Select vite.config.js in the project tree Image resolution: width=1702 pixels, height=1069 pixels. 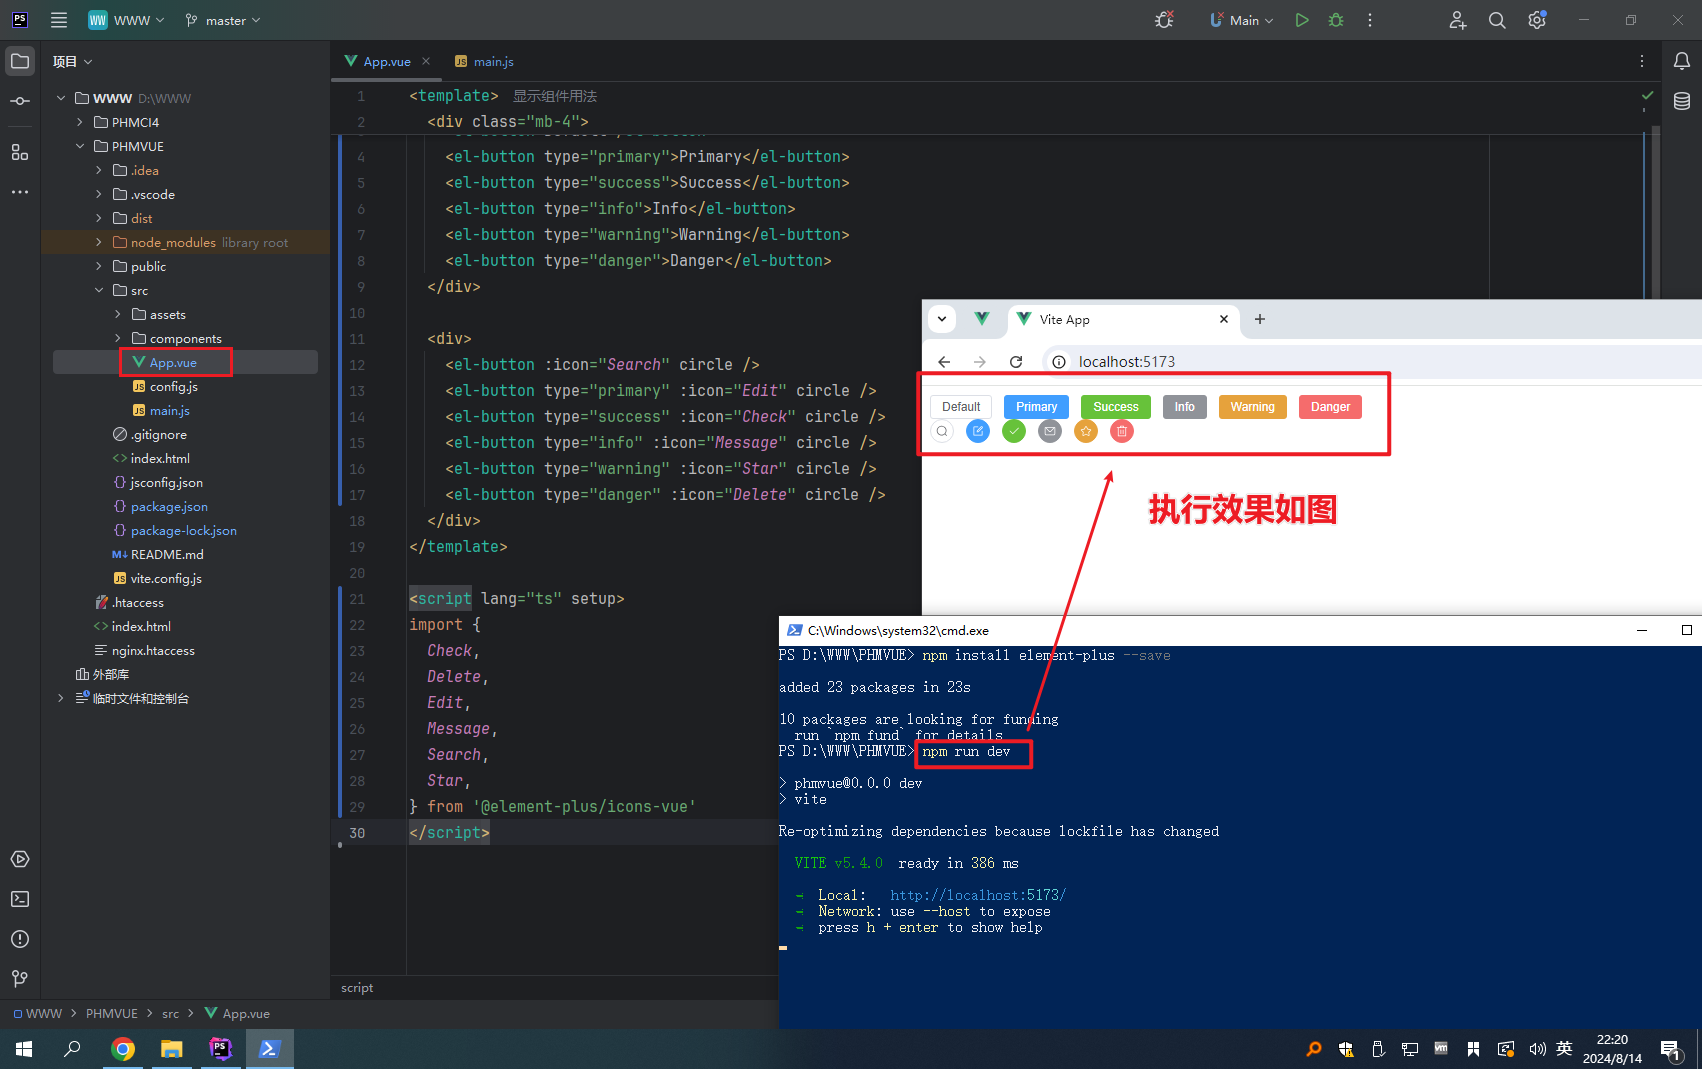[166, 578]
